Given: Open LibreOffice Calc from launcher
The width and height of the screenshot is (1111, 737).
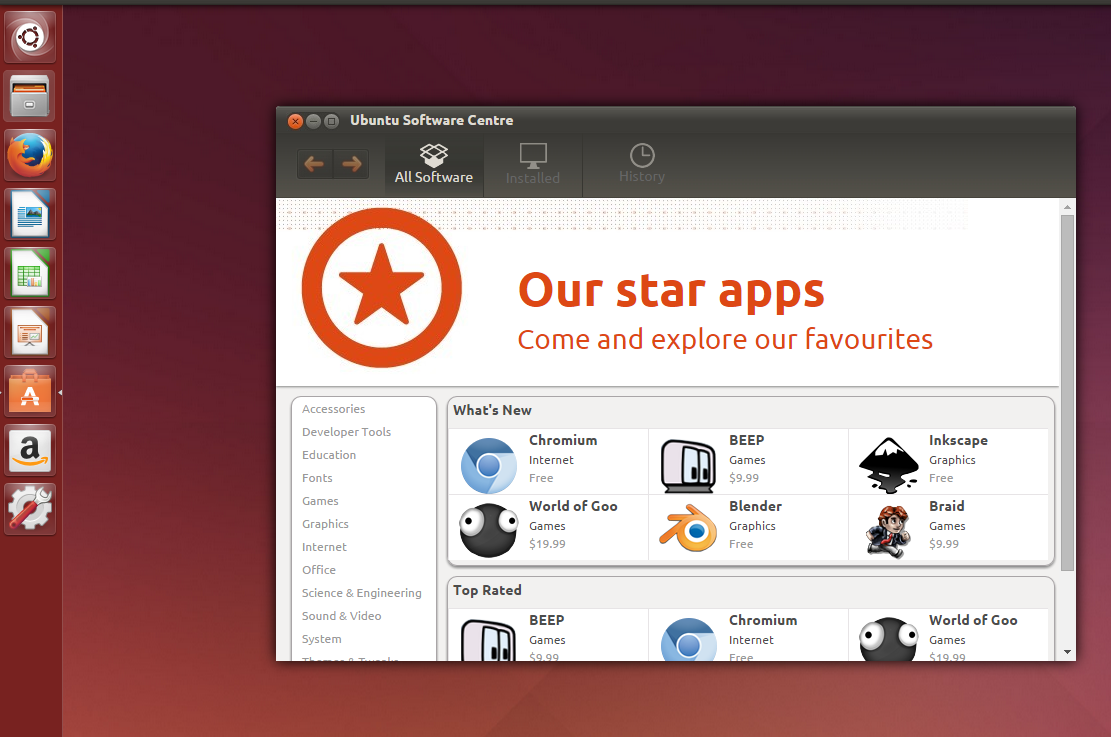Looking at the screenshot, I should 30,273.
